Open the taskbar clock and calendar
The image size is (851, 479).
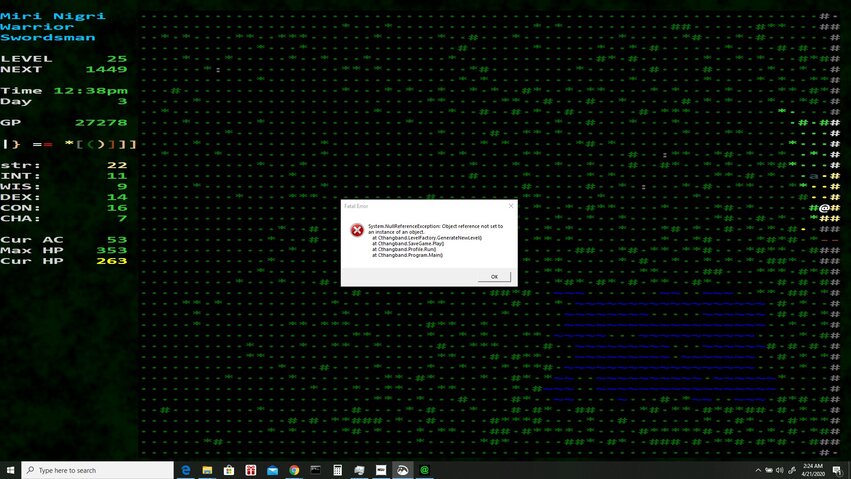click(x=812, y=469)
